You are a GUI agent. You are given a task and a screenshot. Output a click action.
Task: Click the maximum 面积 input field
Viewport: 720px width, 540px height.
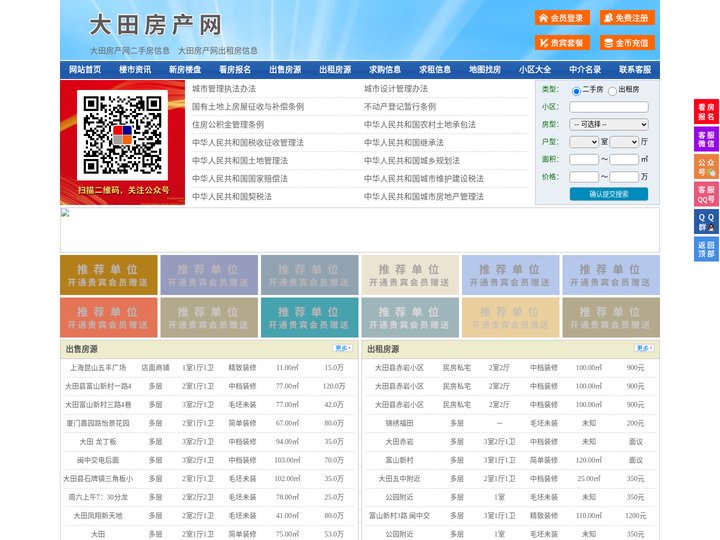pyautogui.click(x=624, y=159)
